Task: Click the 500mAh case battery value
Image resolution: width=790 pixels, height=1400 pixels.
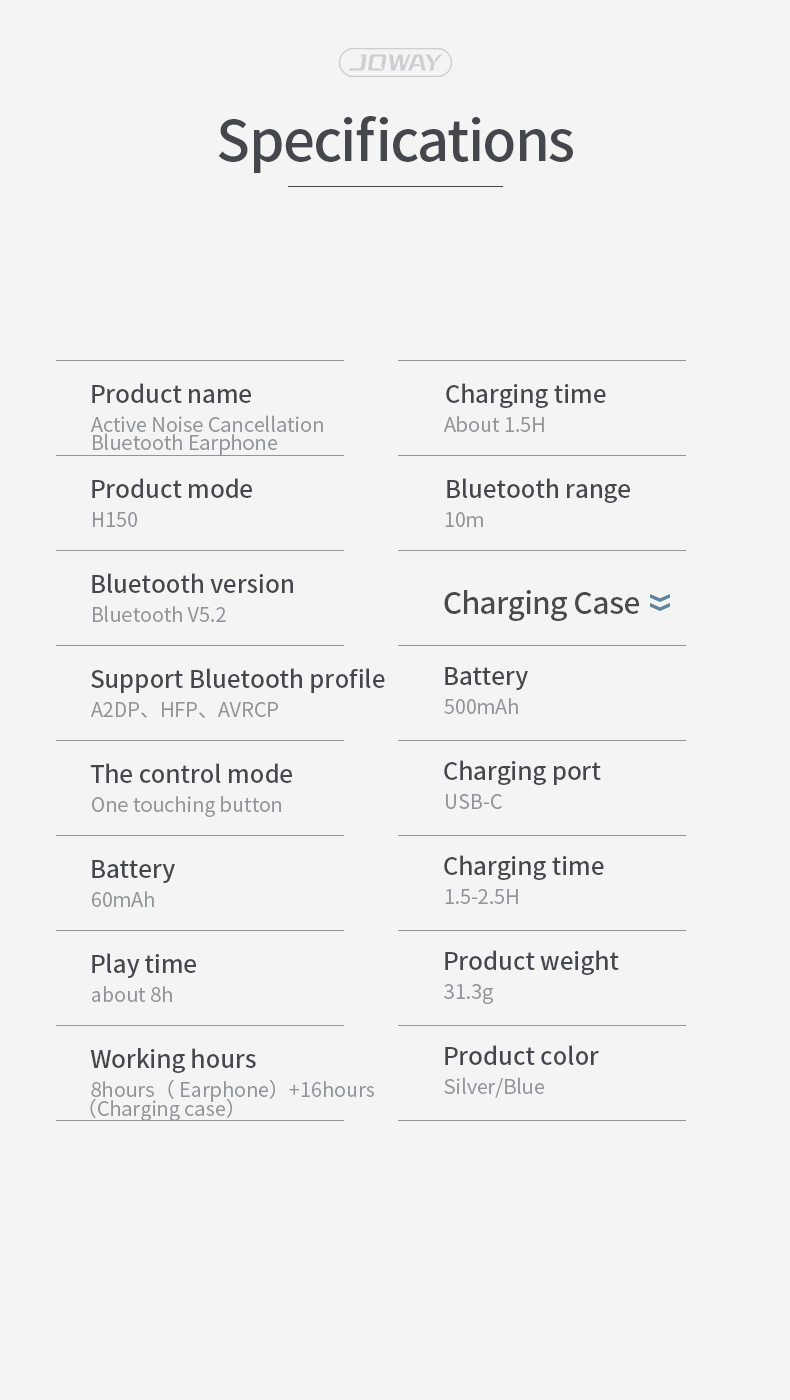Action: click(x=481, y=707)
